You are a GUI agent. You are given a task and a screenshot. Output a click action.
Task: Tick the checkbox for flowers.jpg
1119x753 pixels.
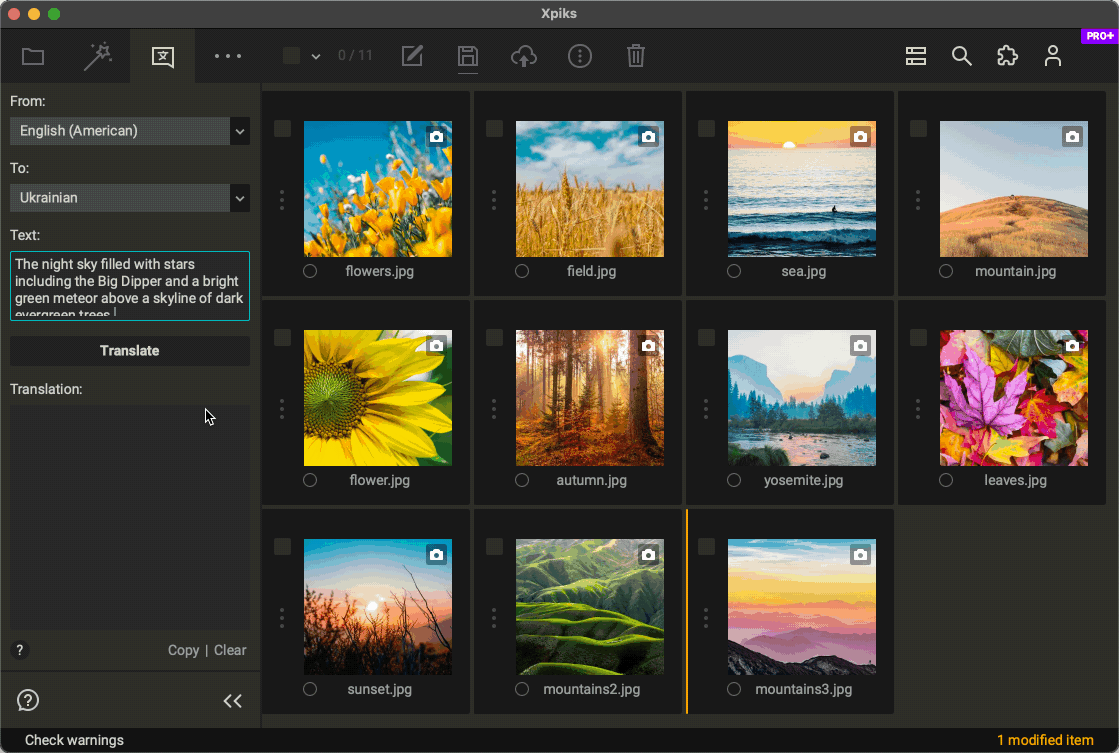pos(283,129)
